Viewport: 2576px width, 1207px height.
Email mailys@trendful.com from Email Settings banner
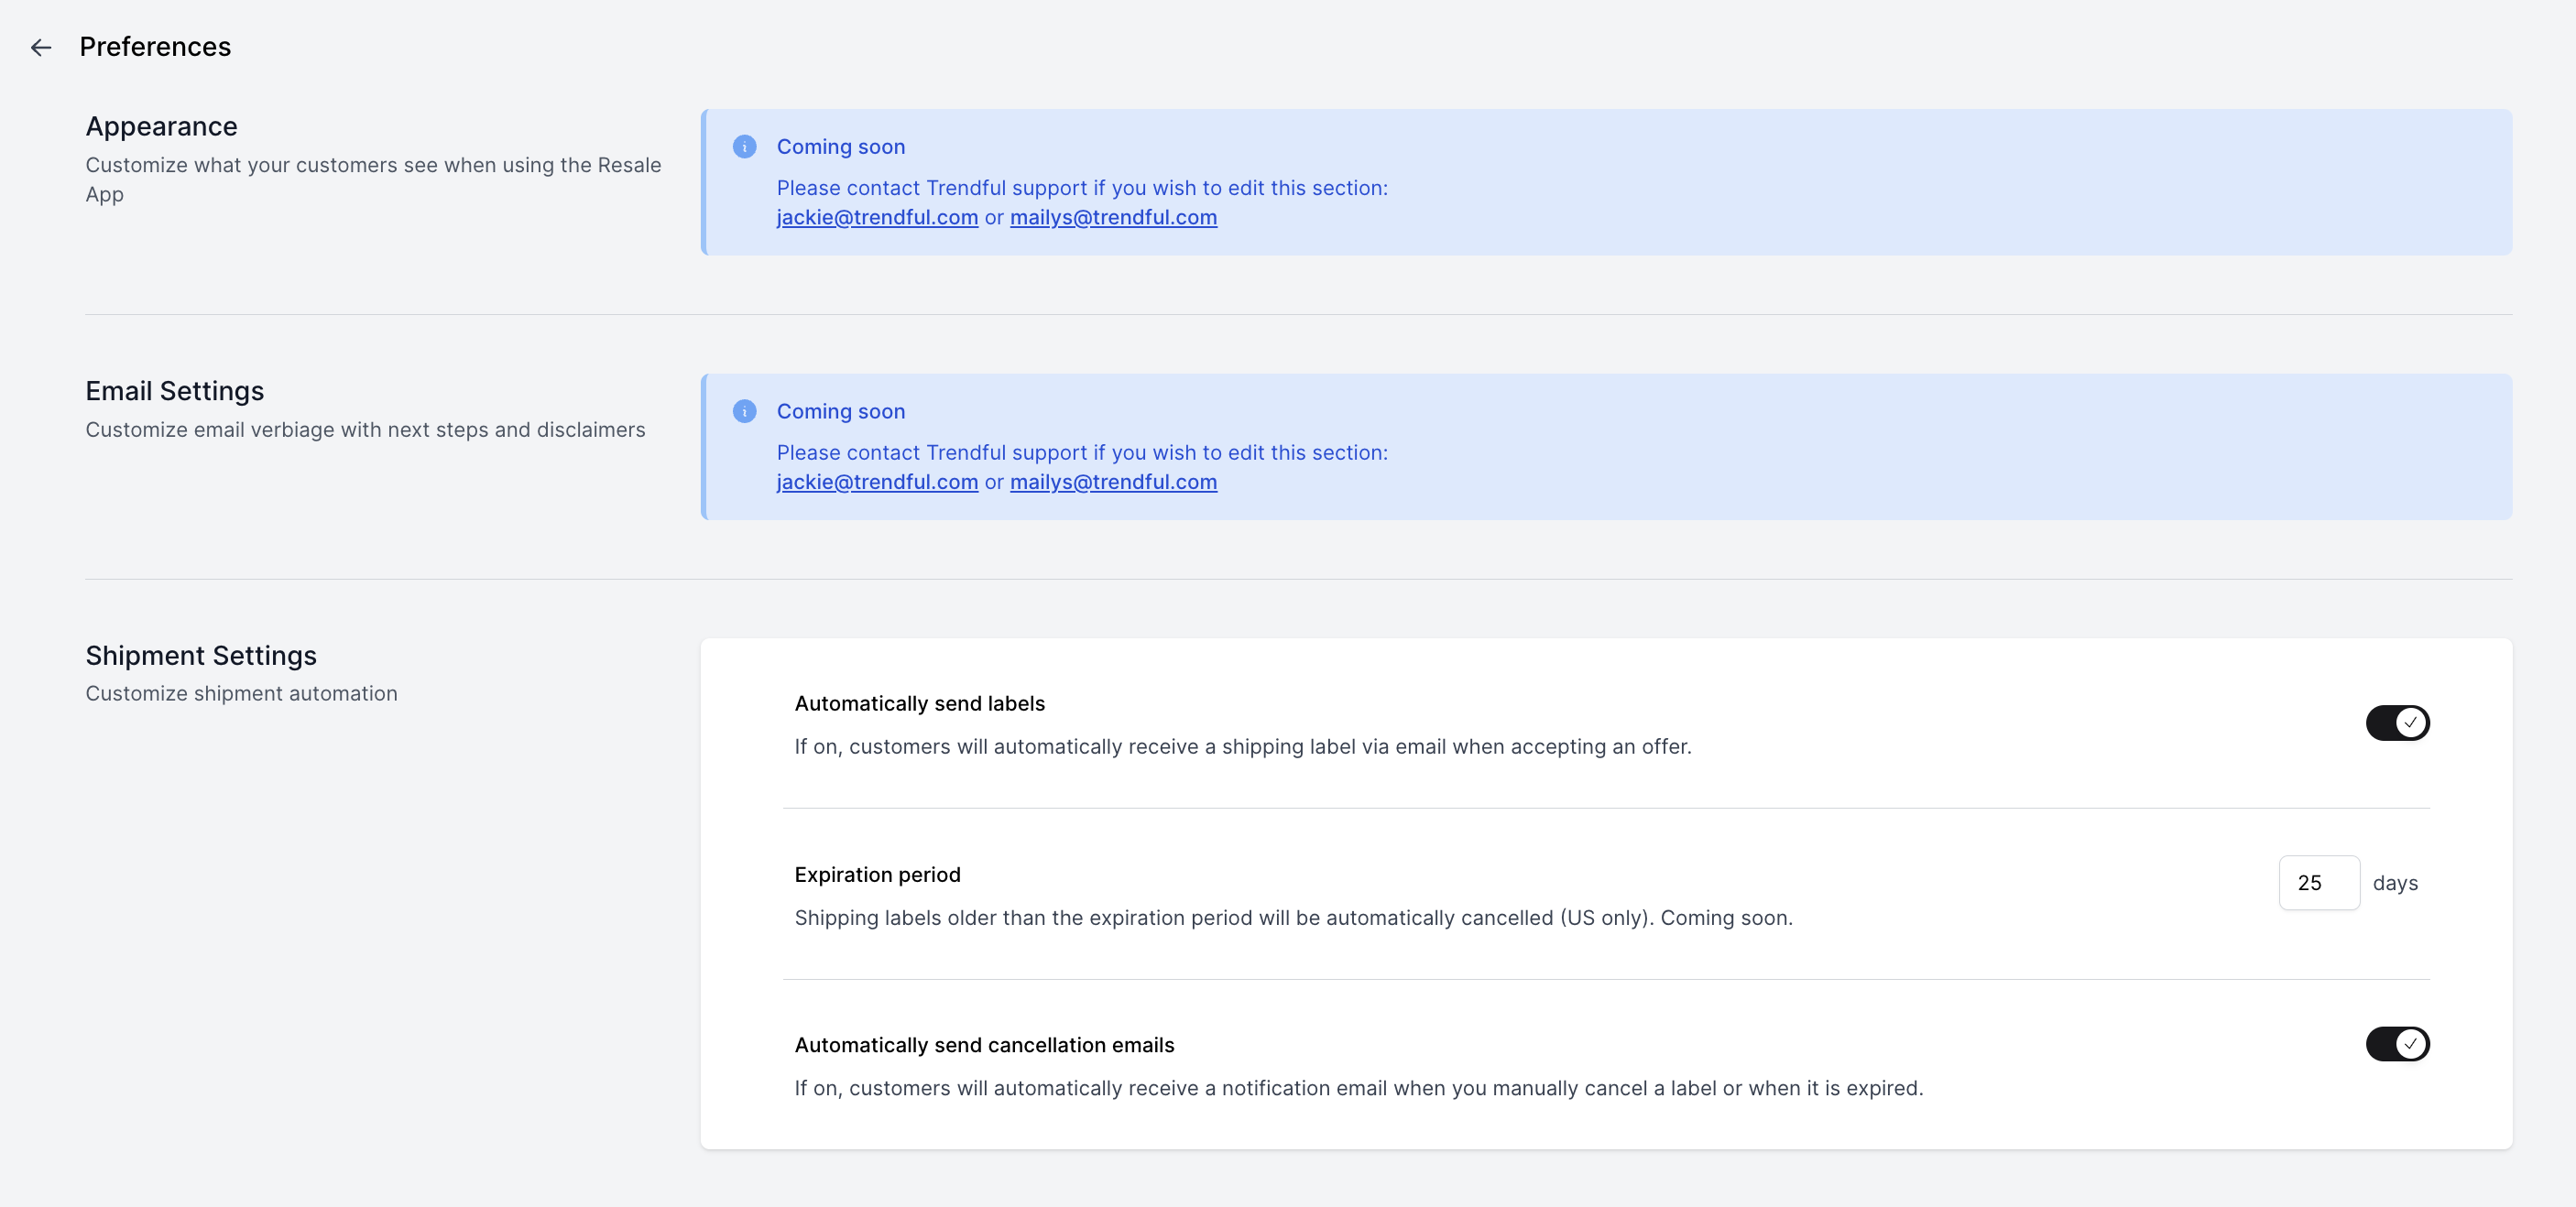(x=1113, y=482)
